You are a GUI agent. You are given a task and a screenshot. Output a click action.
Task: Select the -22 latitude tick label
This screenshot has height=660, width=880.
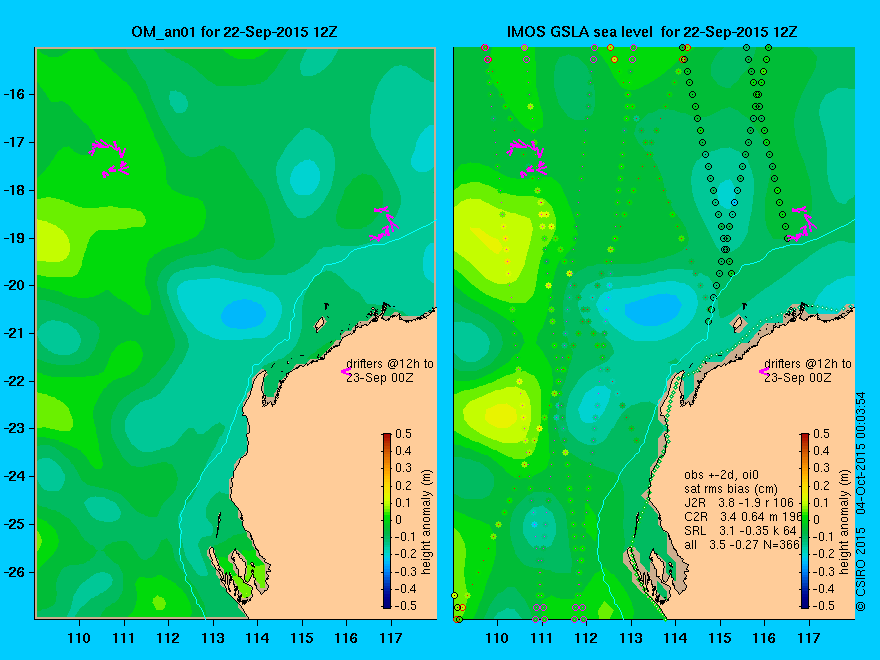point(15,381)
